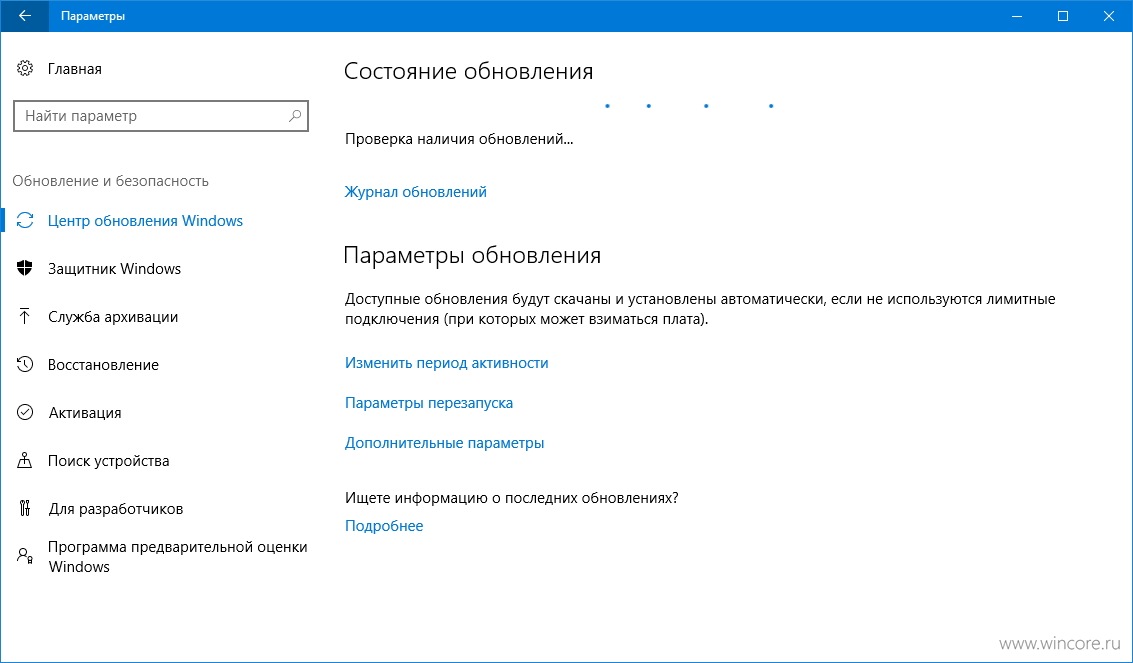Click the Параметры обновления heading

coord(472,255)
